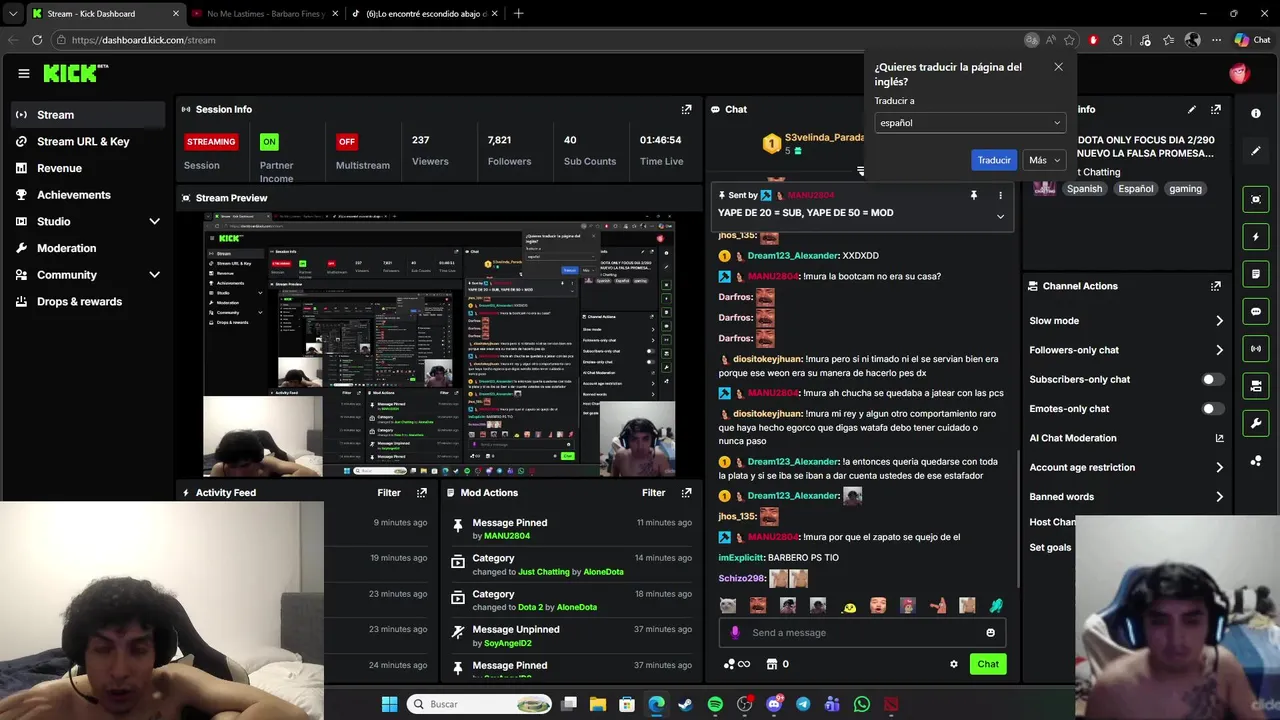Toggle the stream preview widget icon
The image size is (1280, 720).
[1256, 200]
